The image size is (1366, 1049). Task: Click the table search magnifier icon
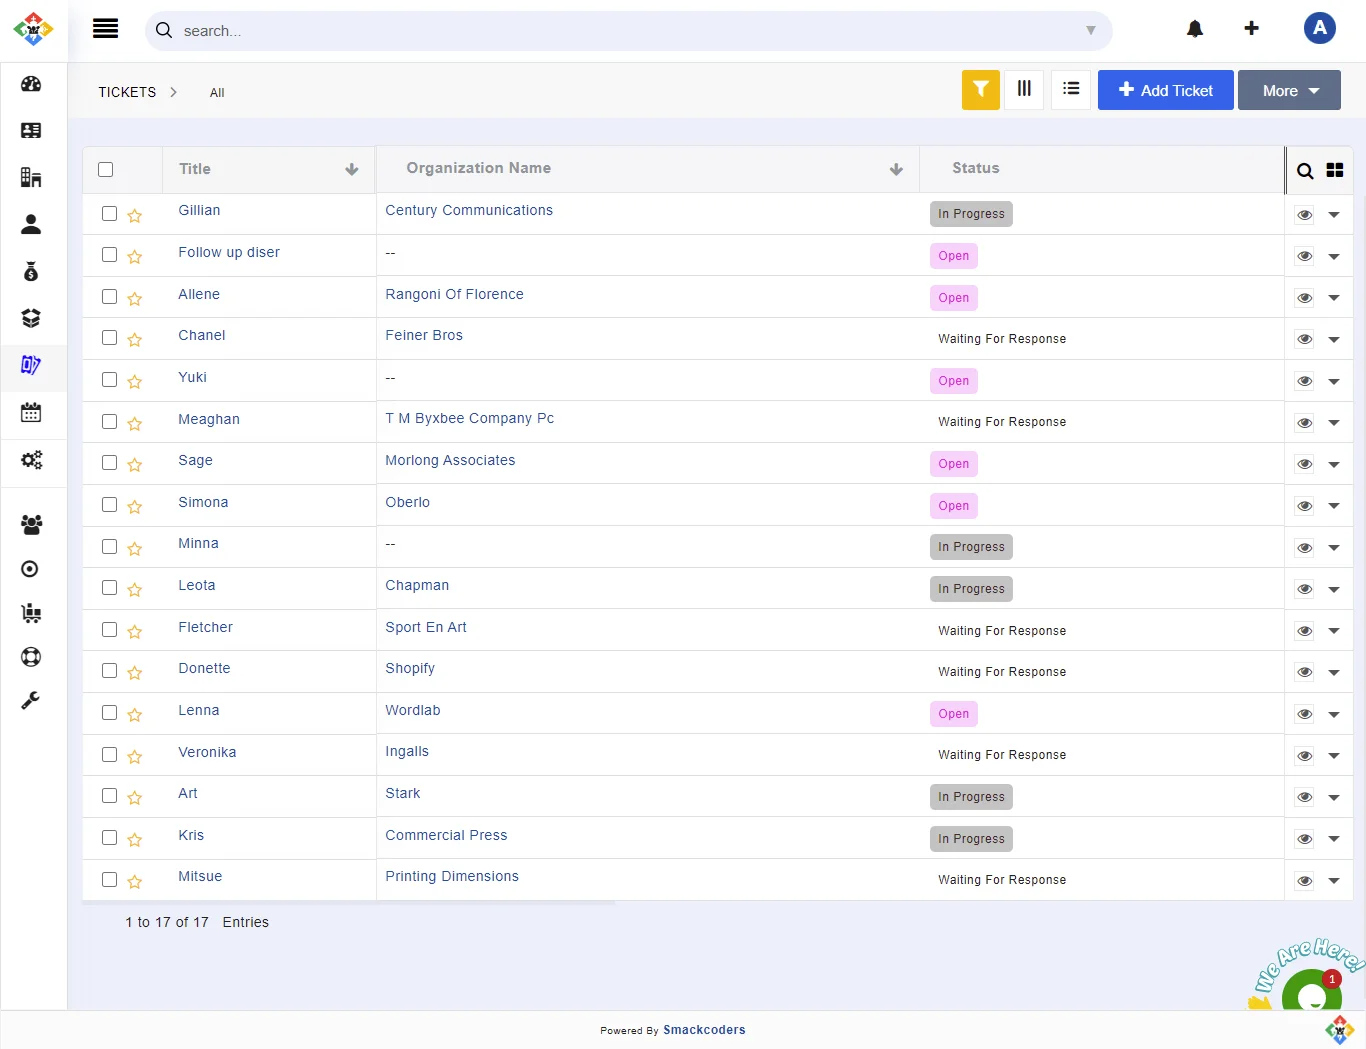[x=1305, y=171]
